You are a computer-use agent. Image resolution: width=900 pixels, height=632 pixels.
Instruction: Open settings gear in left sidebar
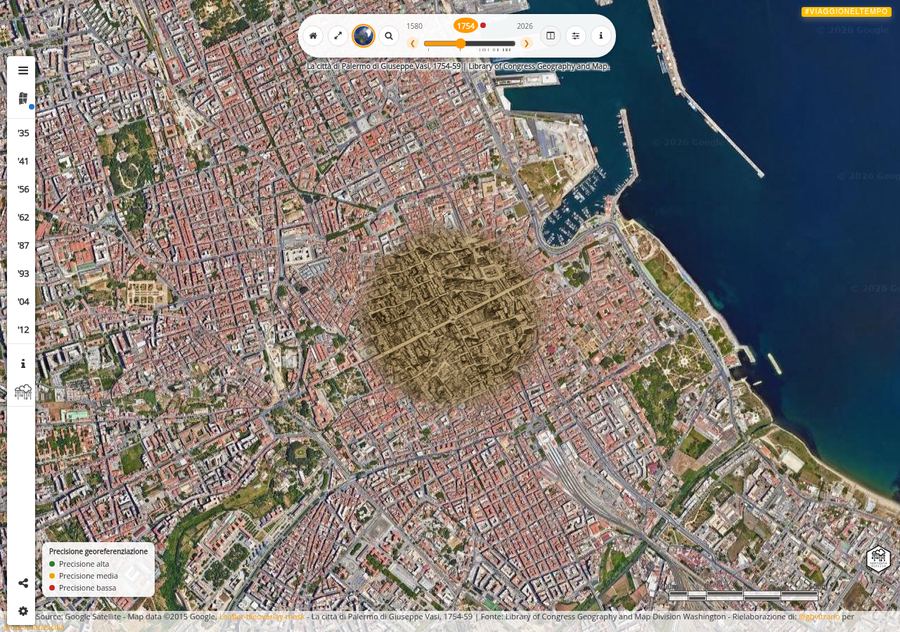23,611
